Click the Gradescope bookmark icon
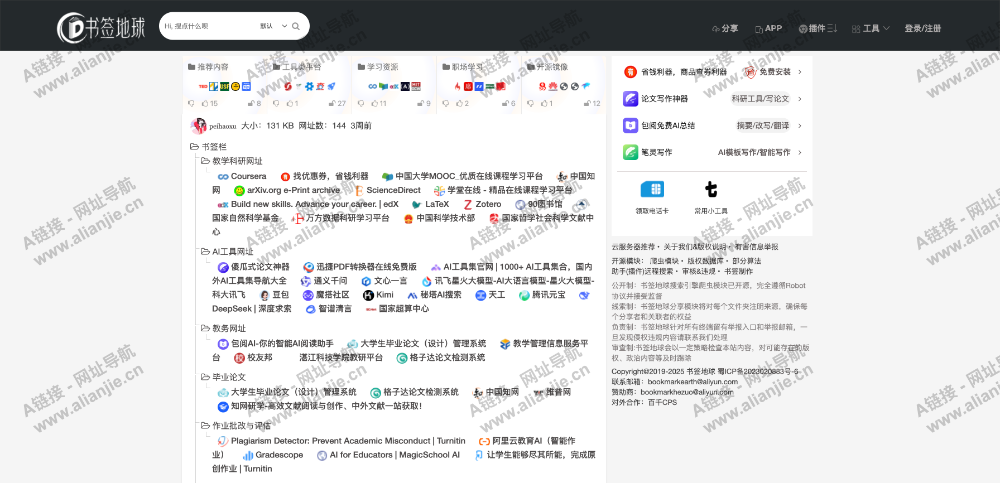Viewport: 1000px width, 483px height. point(248,456)
